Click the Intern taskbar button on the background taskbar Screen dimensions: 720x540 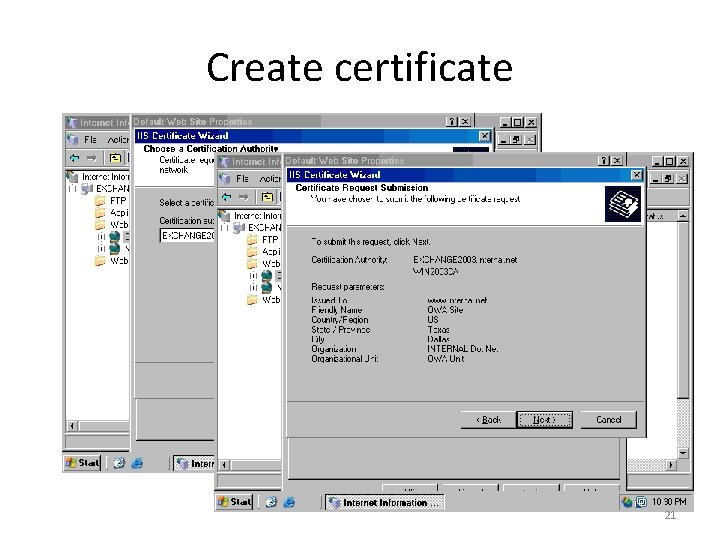click(195, 464)
